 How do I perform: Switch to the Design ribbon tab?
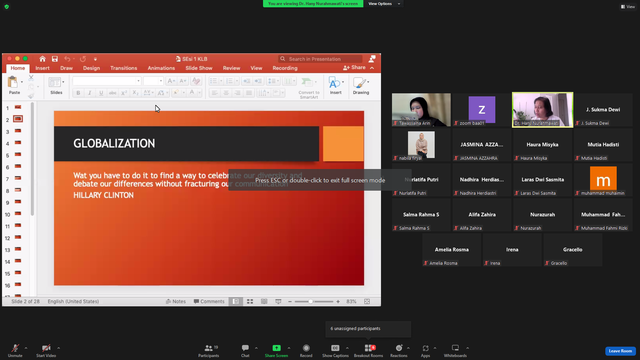pyautogui.click(x=91, y=68)
